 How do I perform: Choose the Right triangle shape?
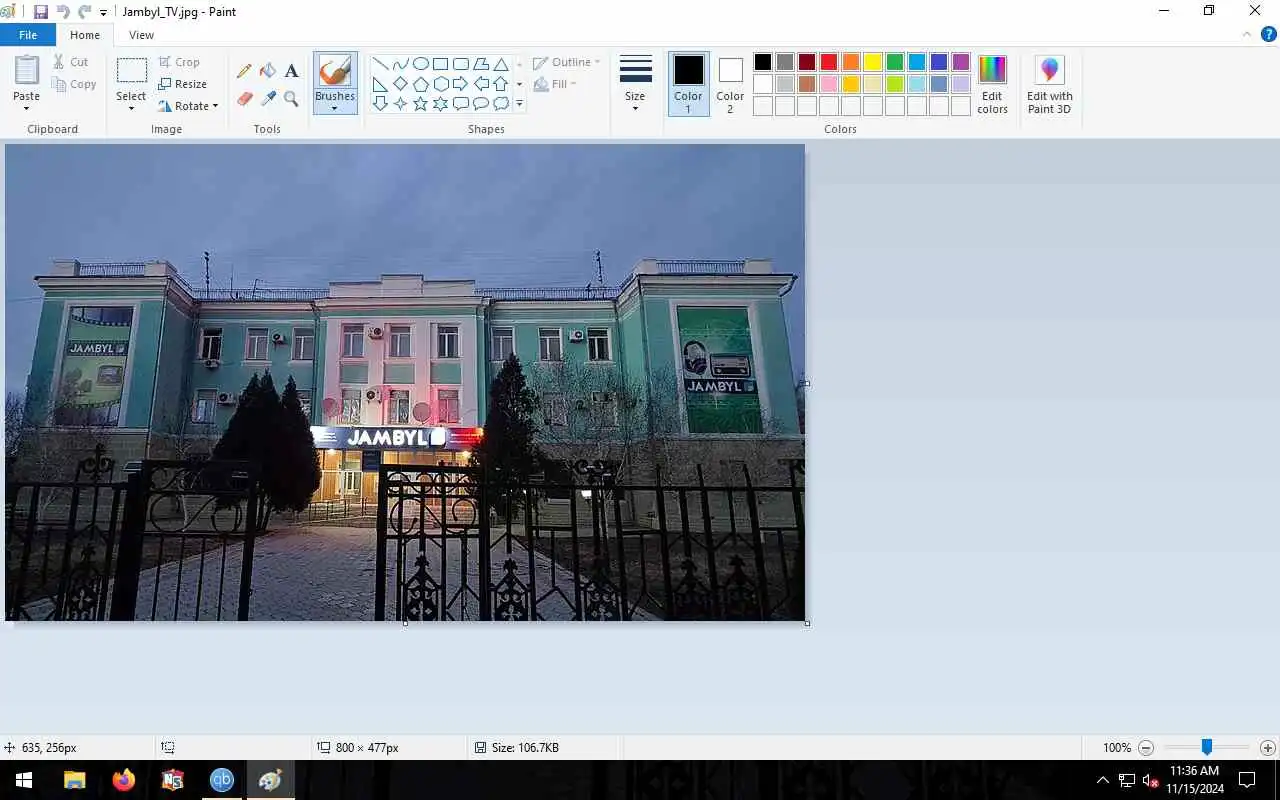[381, 84]
